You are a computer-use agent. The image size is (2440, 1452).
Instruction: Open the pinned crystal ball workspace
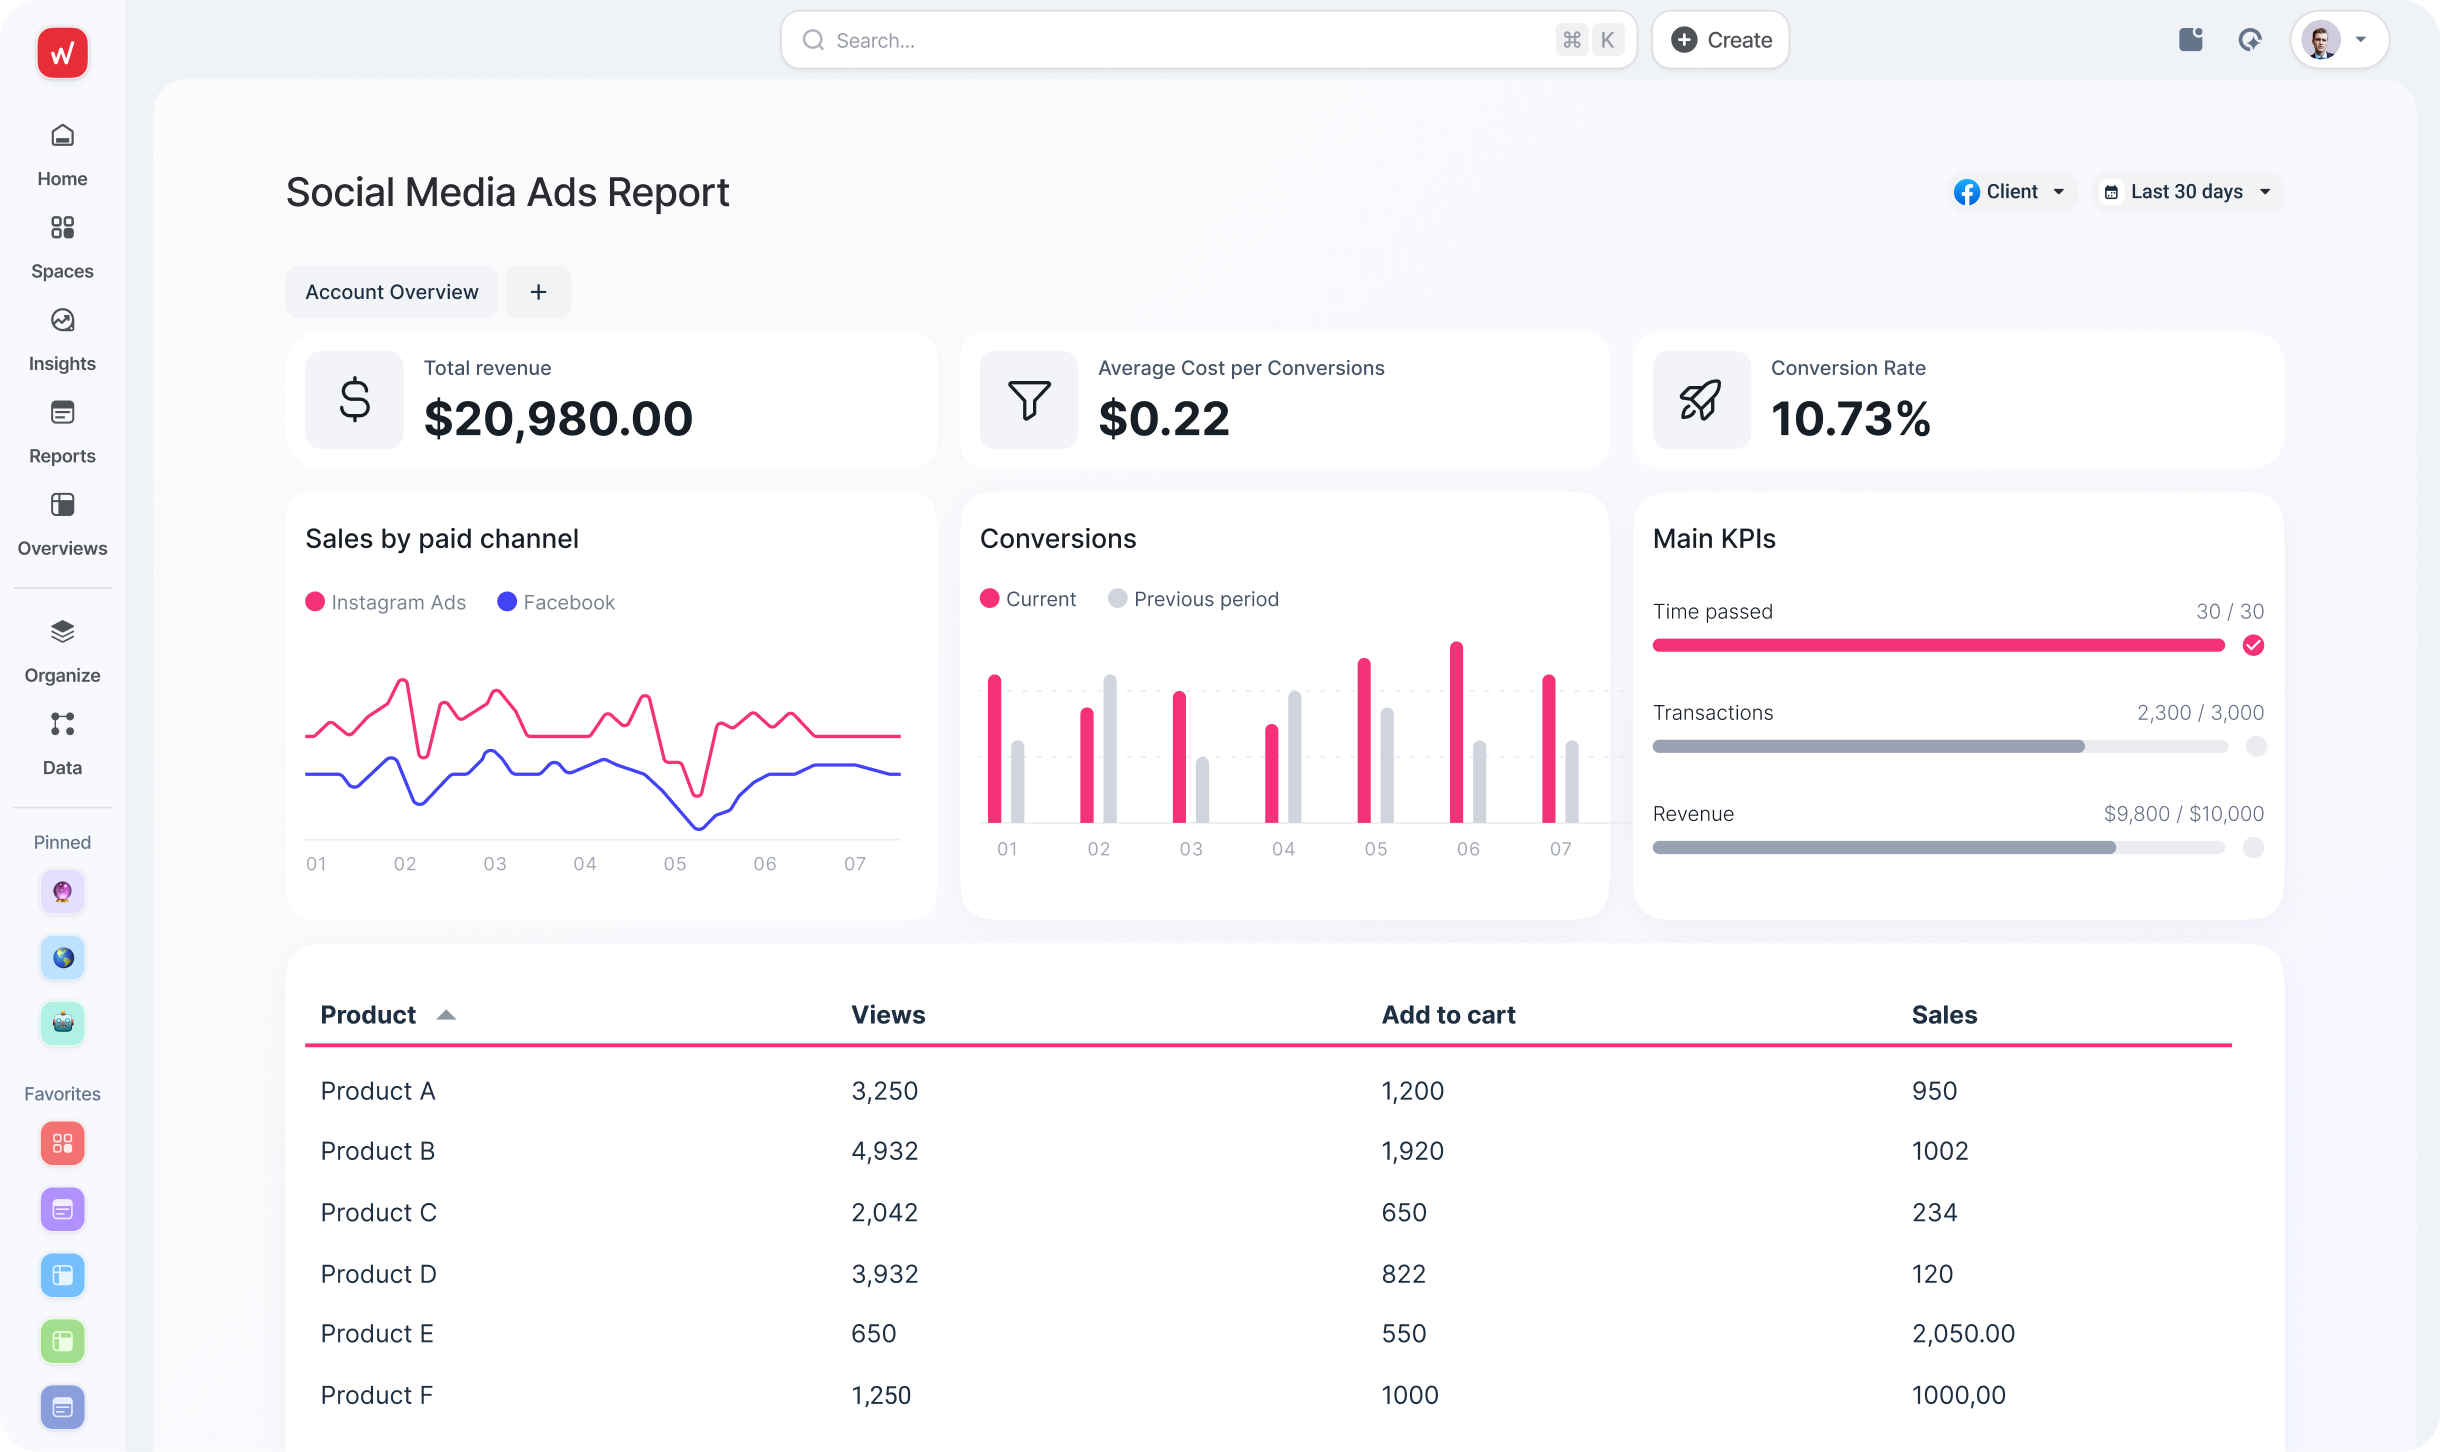61,892
